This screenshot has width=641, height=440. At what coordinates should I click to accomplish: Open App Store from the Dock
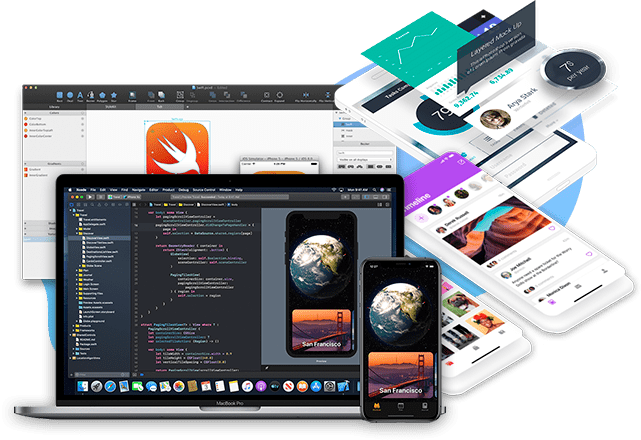[x=316, y=386]
